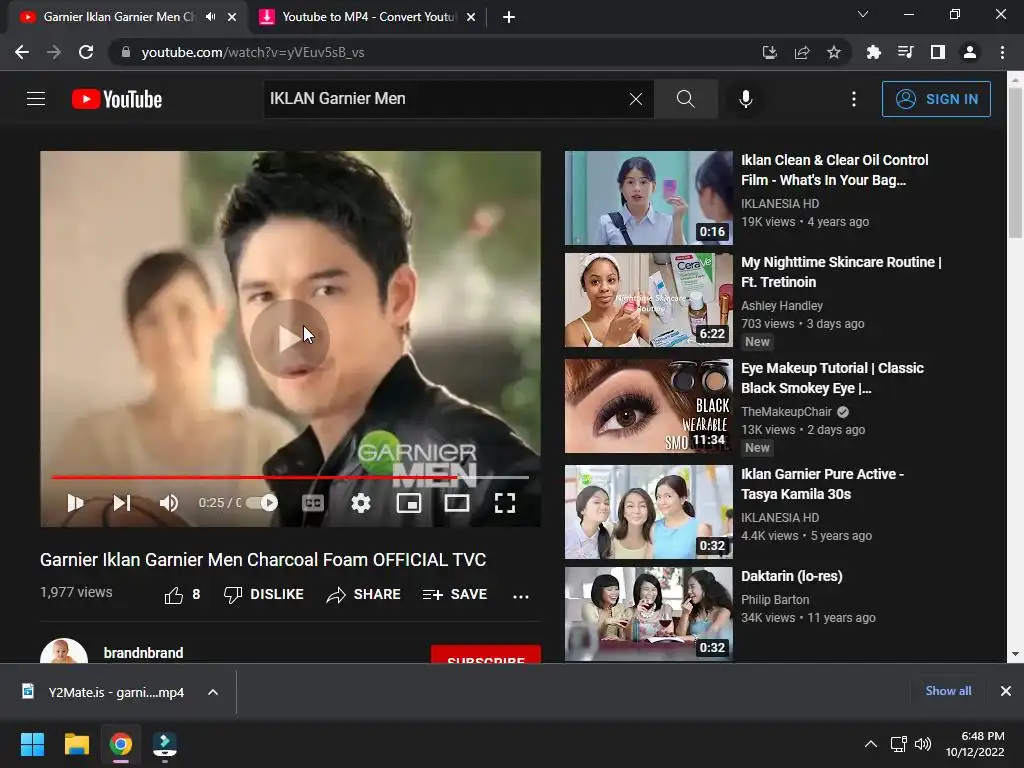Viewport: 1024px width, 768px height.
Task: Open the Daktarin (lo-res) video title
Action: [x=792, y=576]
